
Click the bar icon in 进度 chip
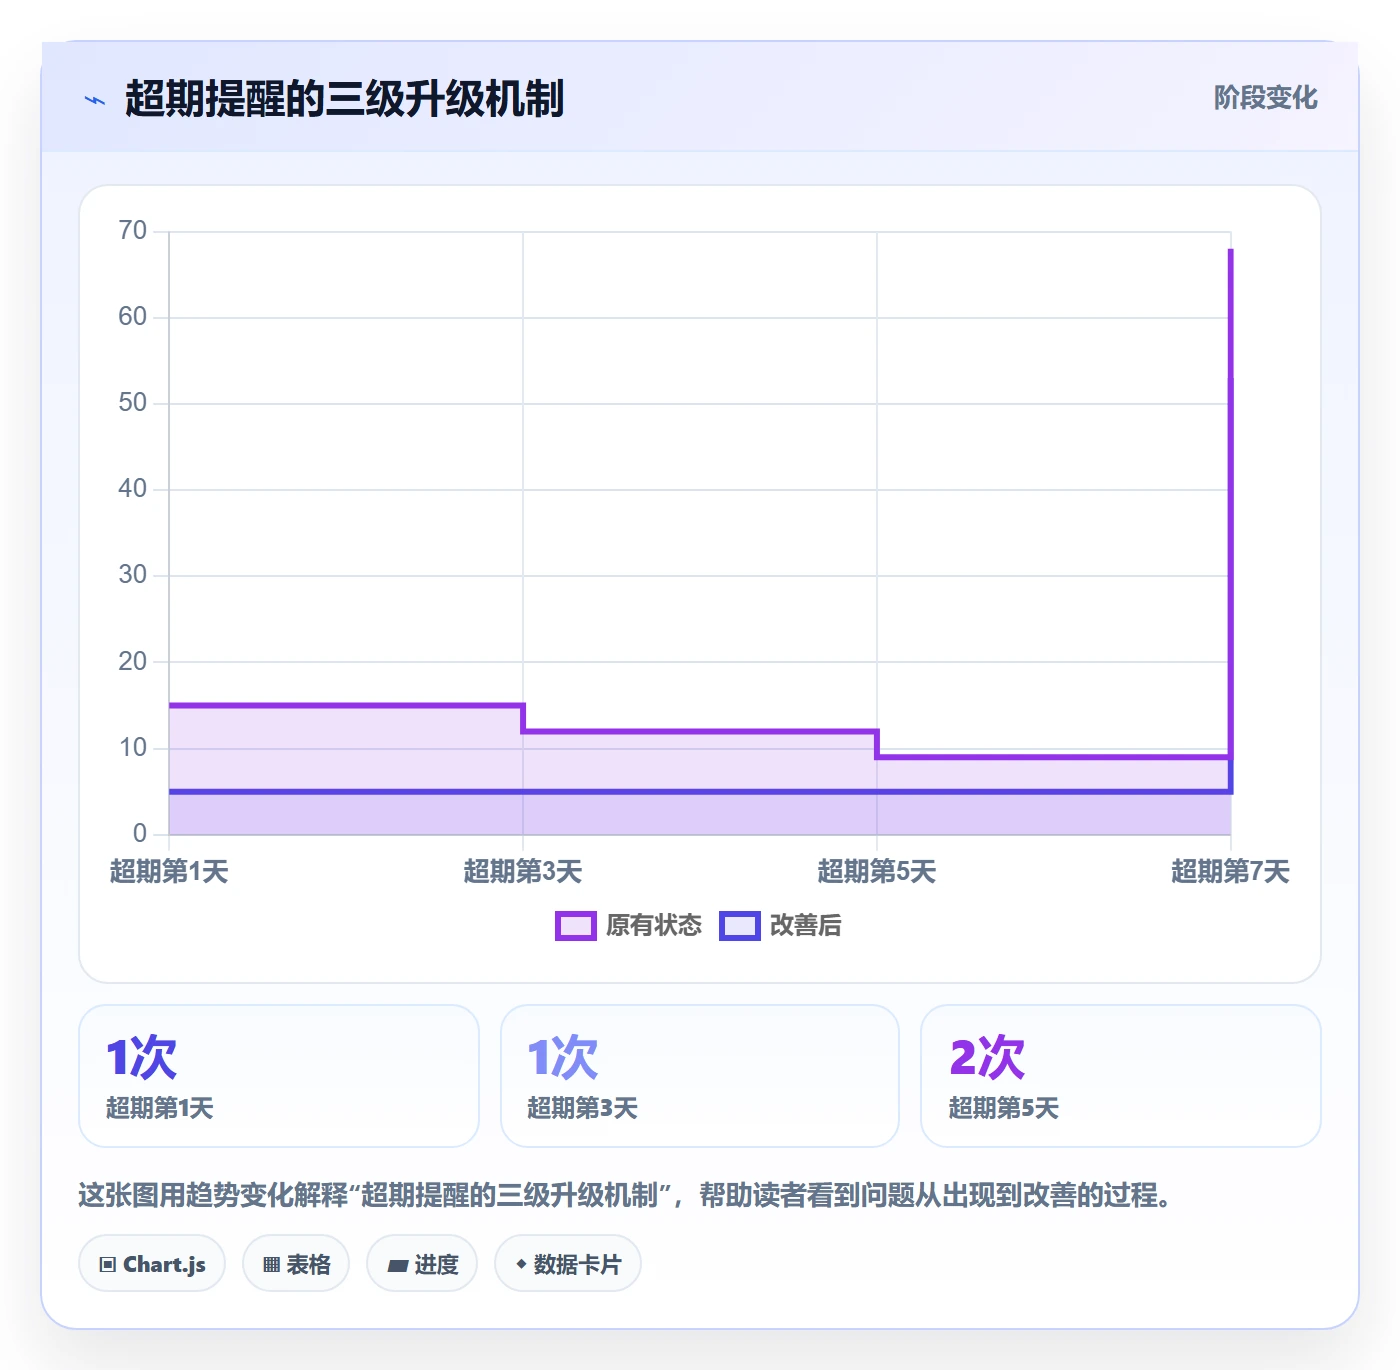398,1266
